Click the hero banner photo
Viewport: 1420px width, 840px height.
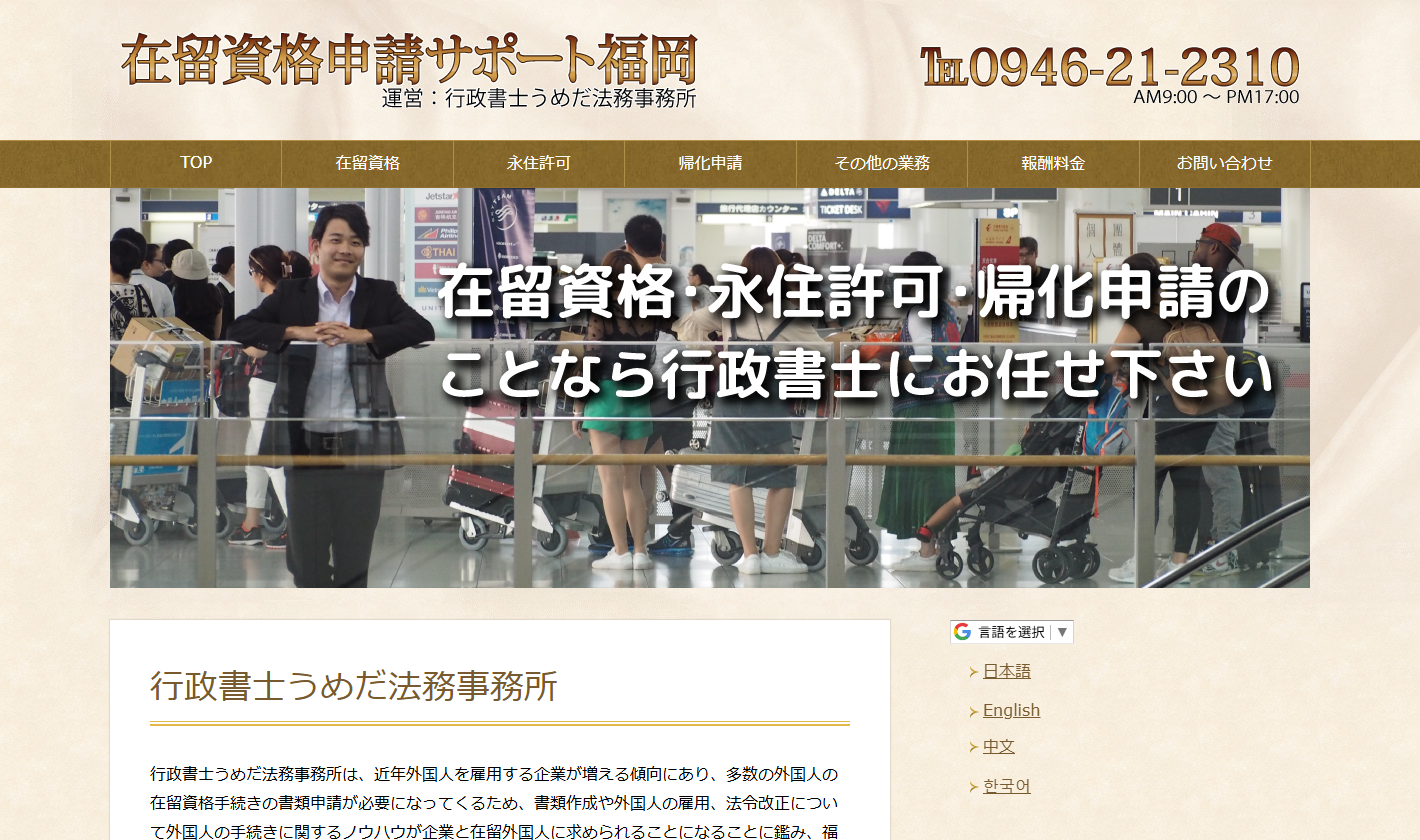tap(709, 386)
